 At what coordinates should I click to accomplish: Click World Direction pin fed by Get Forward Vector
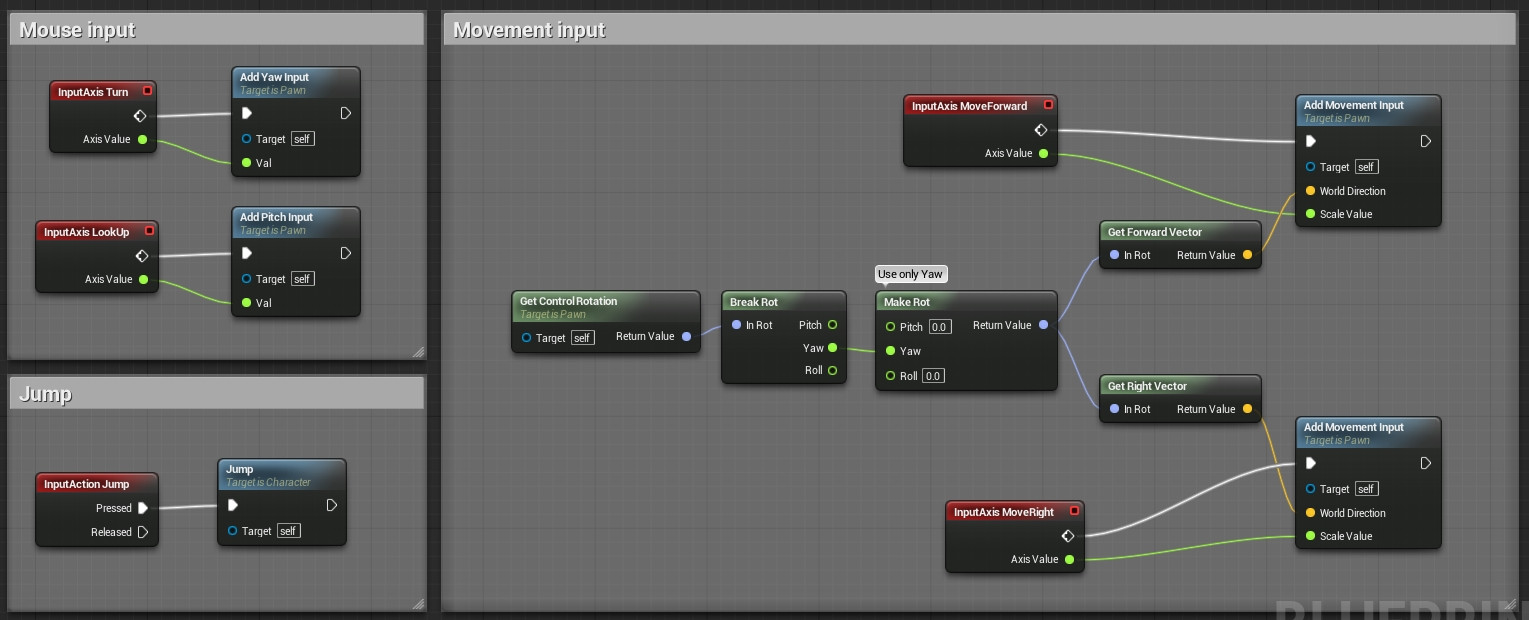click(x=1310, y=191)
